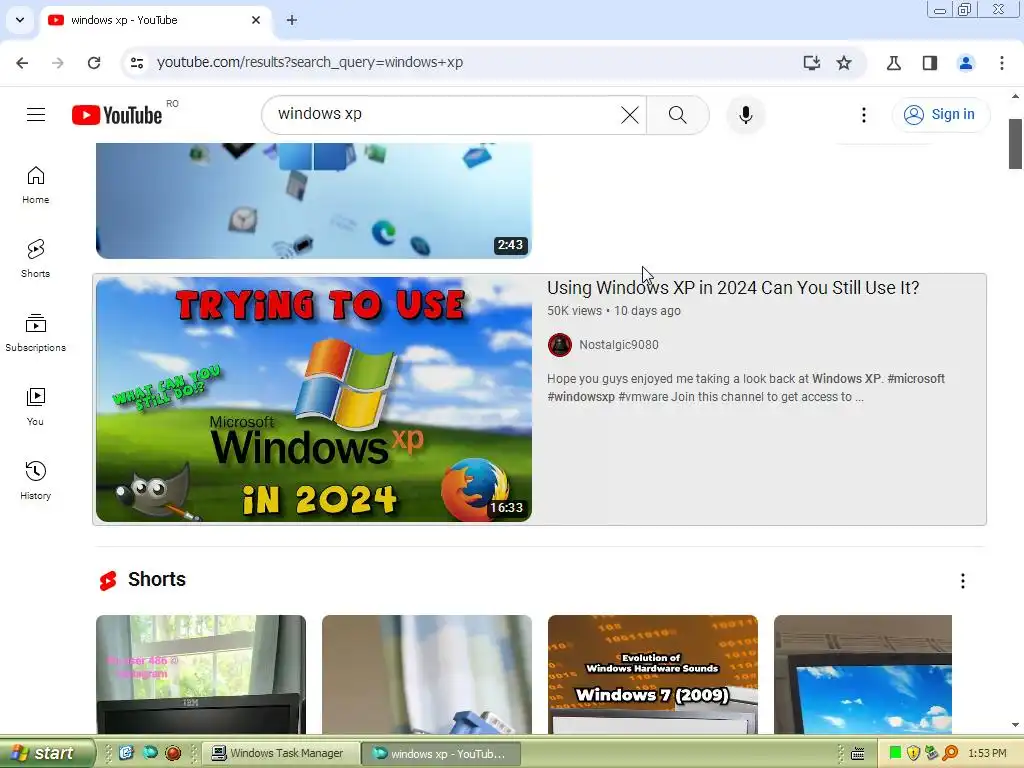This screenshot has height=768, width=1024.
Task: Click scrollbar down arrow
Action: (x=1015, y=725)
